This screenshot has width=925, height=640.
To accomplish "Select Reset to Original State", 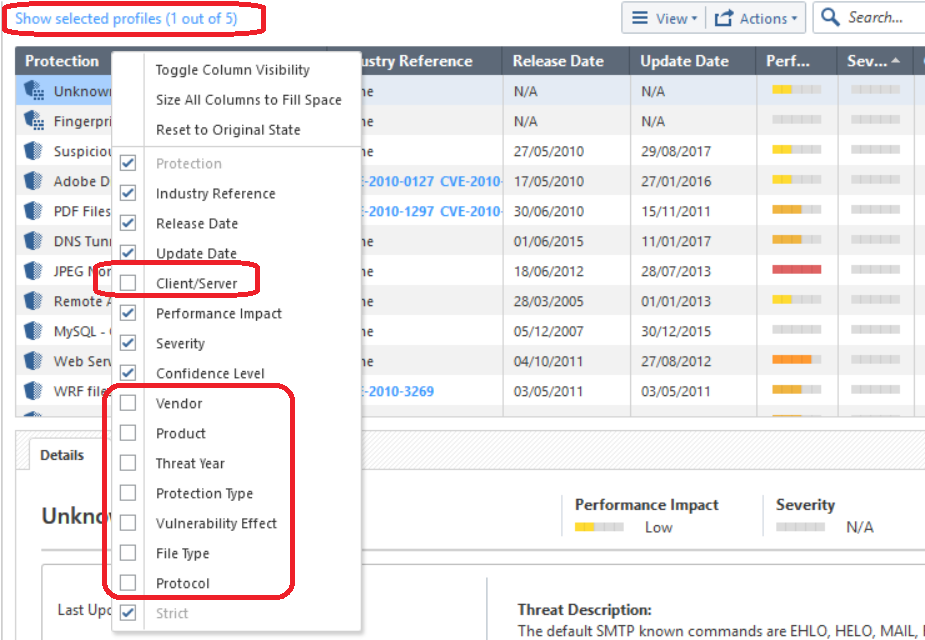I will [x=227, y=130].
